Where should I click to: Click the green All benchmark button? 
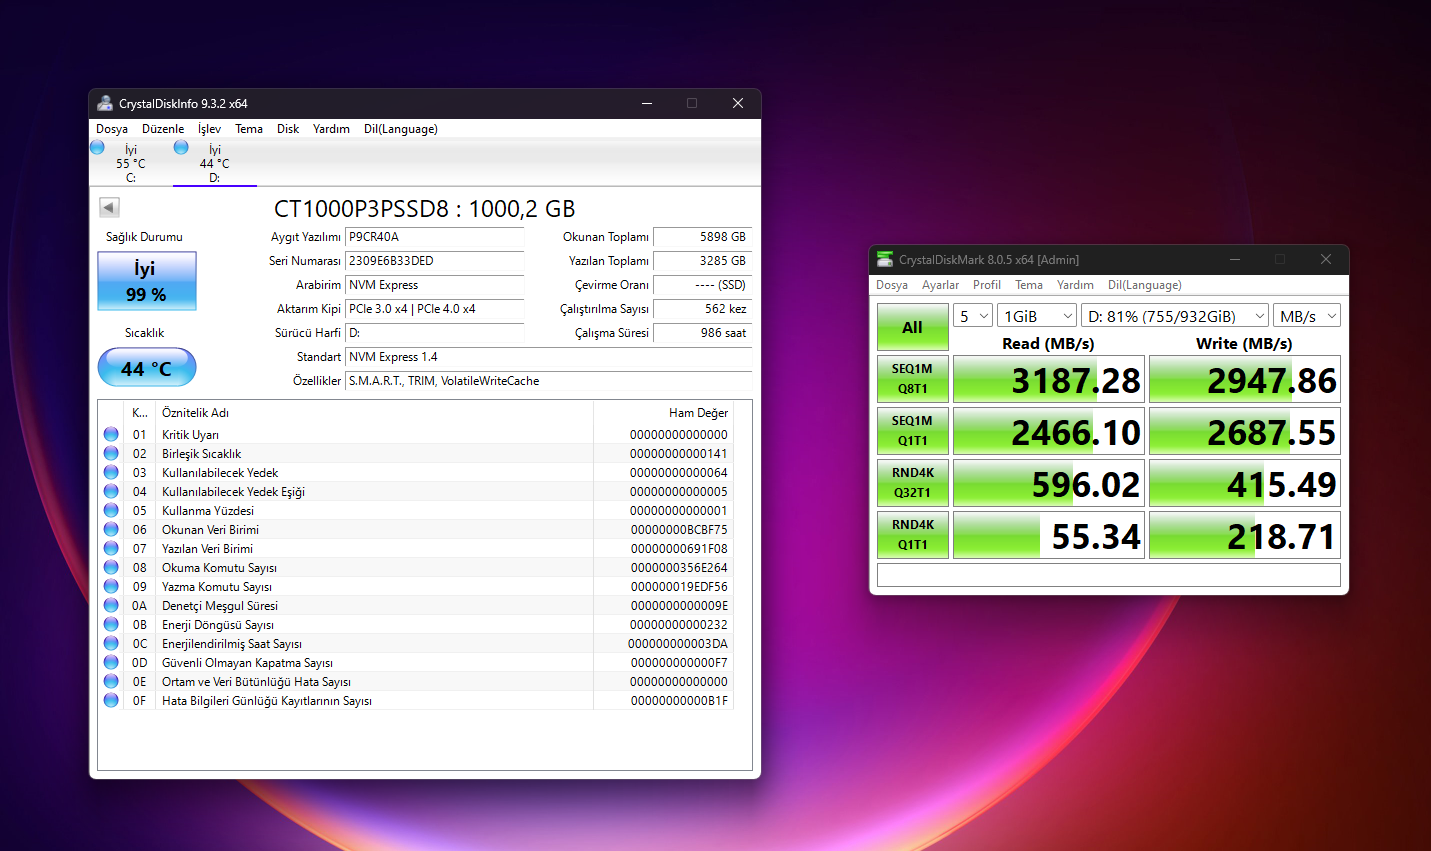tap(913, 327)
